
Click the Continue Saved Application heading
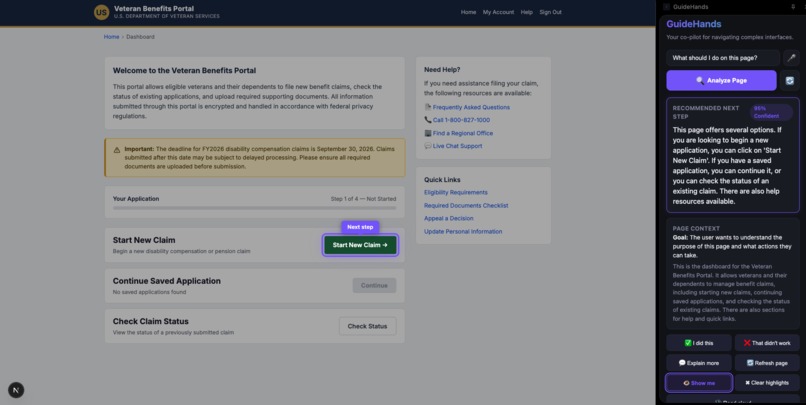(x=167, y=281)
